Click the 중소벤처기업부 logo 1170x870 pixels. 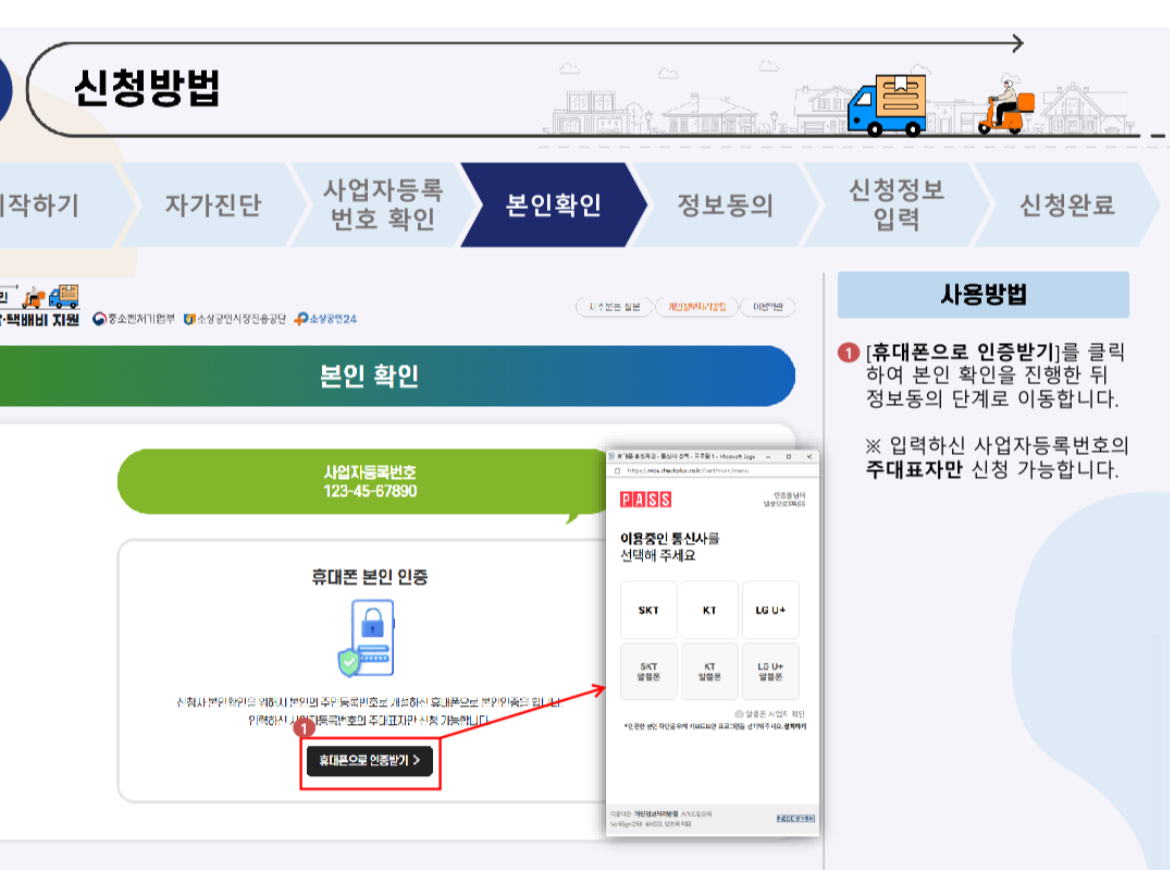[133, 319]
